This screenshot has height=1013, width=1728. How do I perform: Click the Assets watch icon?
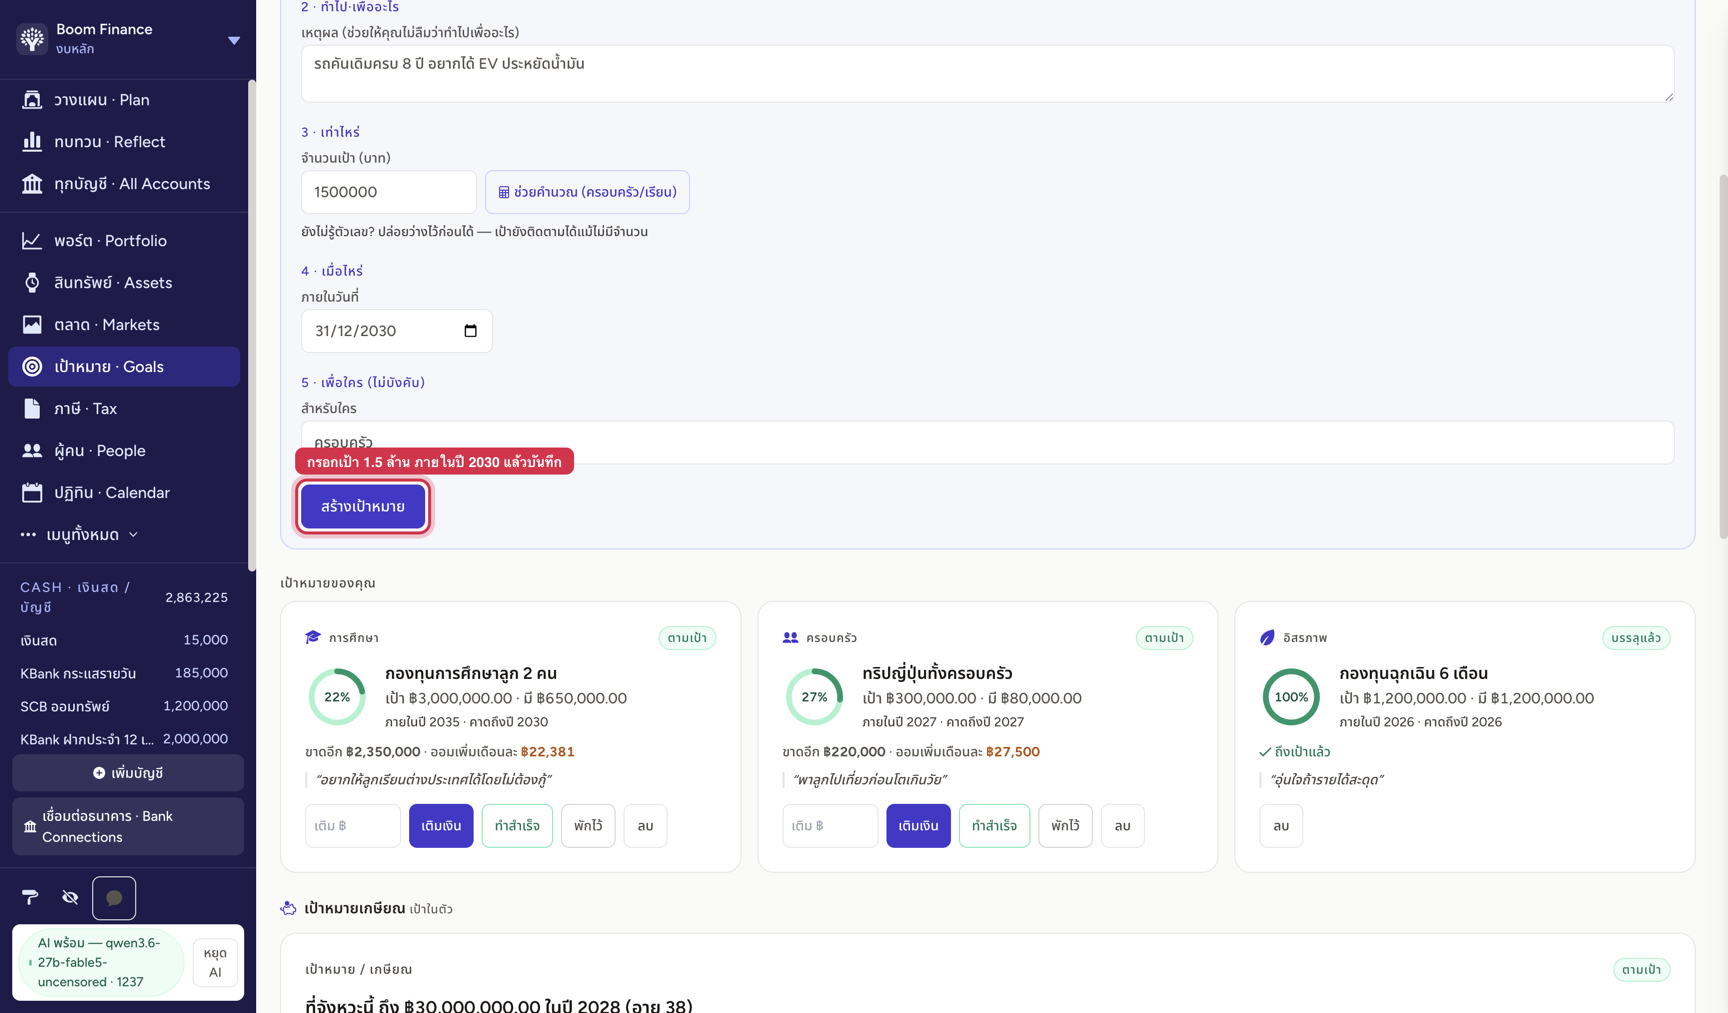tap(32, 283)
